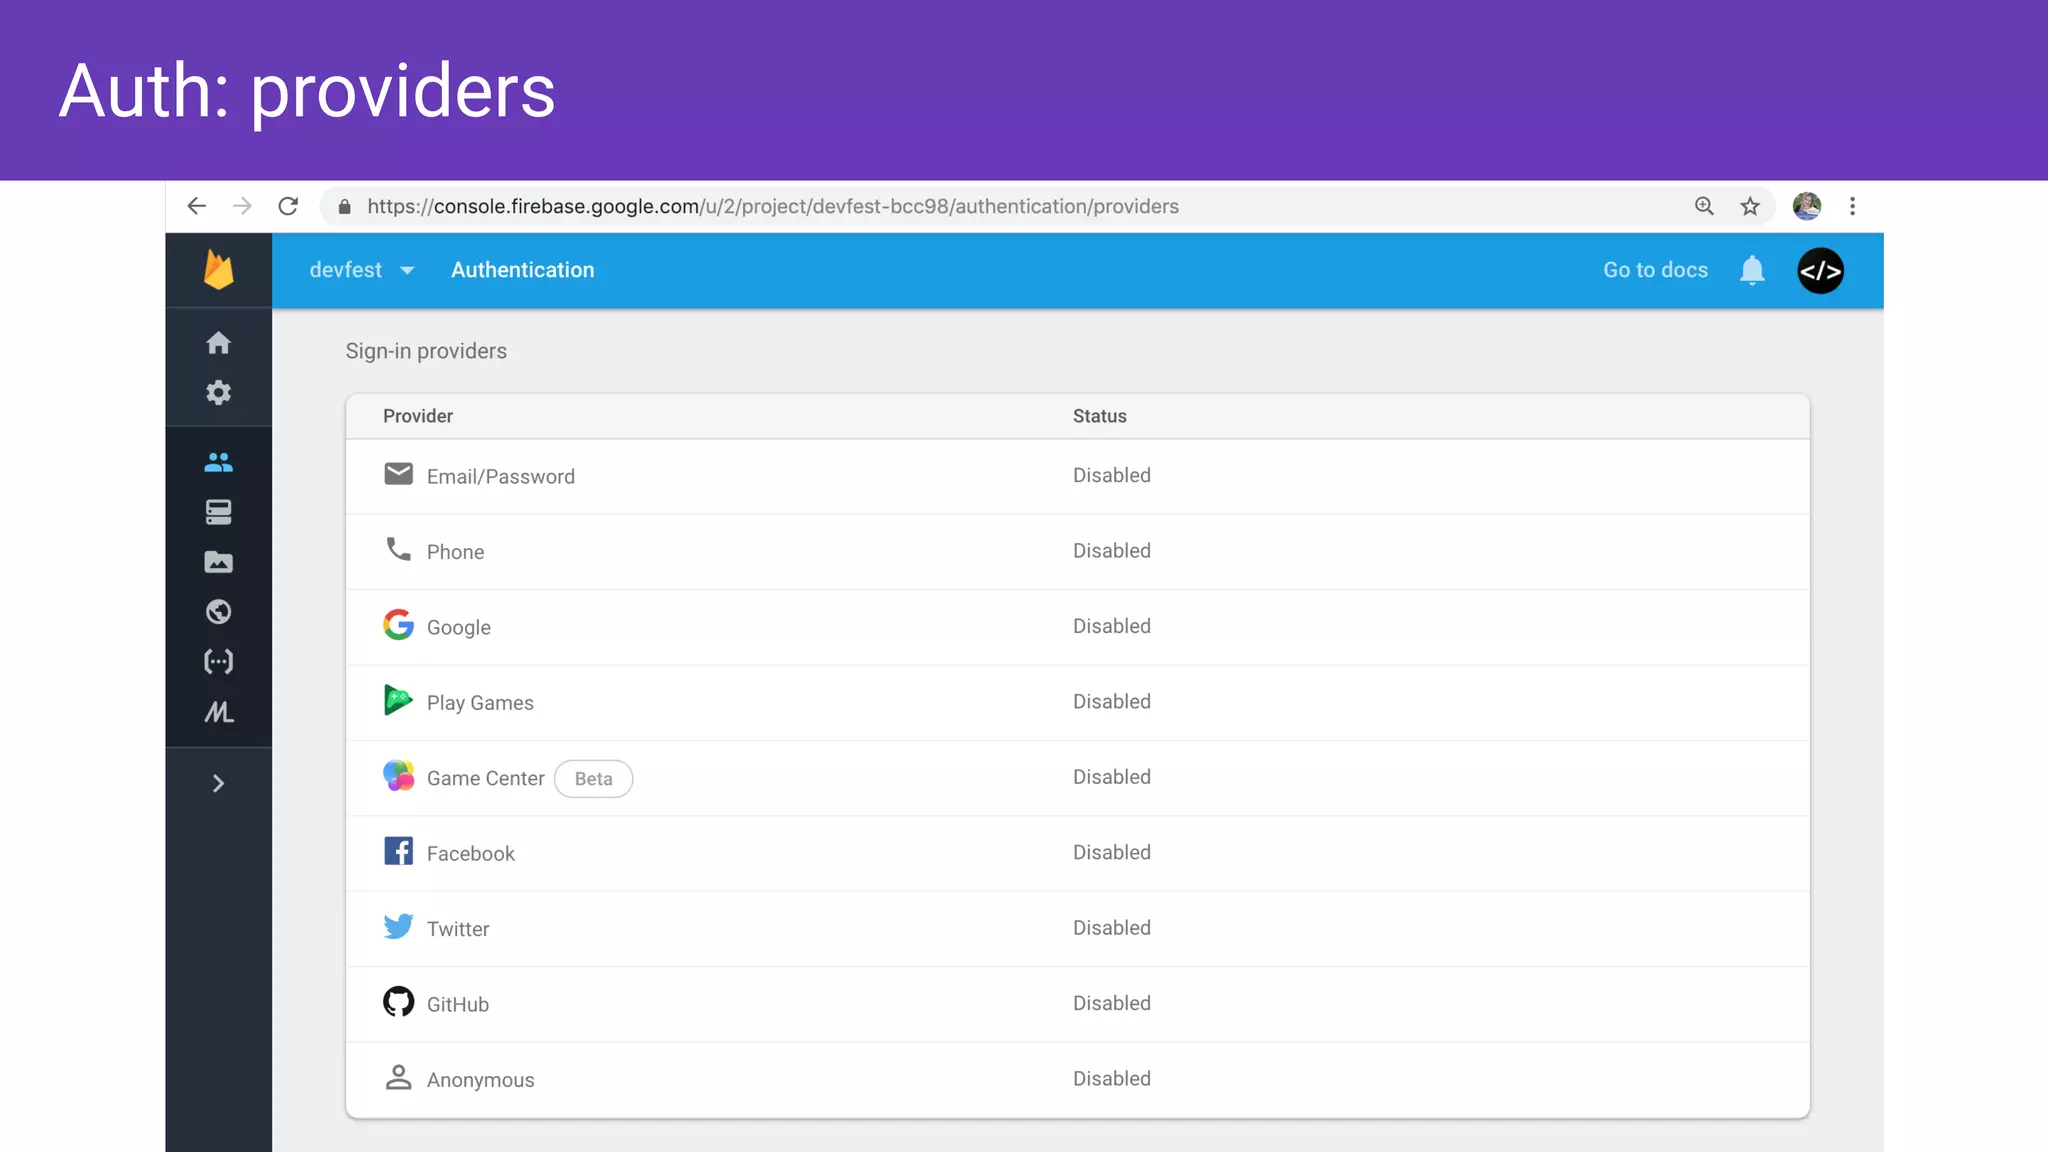Click the Email/Password envelope icon

[x=398, y=473]
